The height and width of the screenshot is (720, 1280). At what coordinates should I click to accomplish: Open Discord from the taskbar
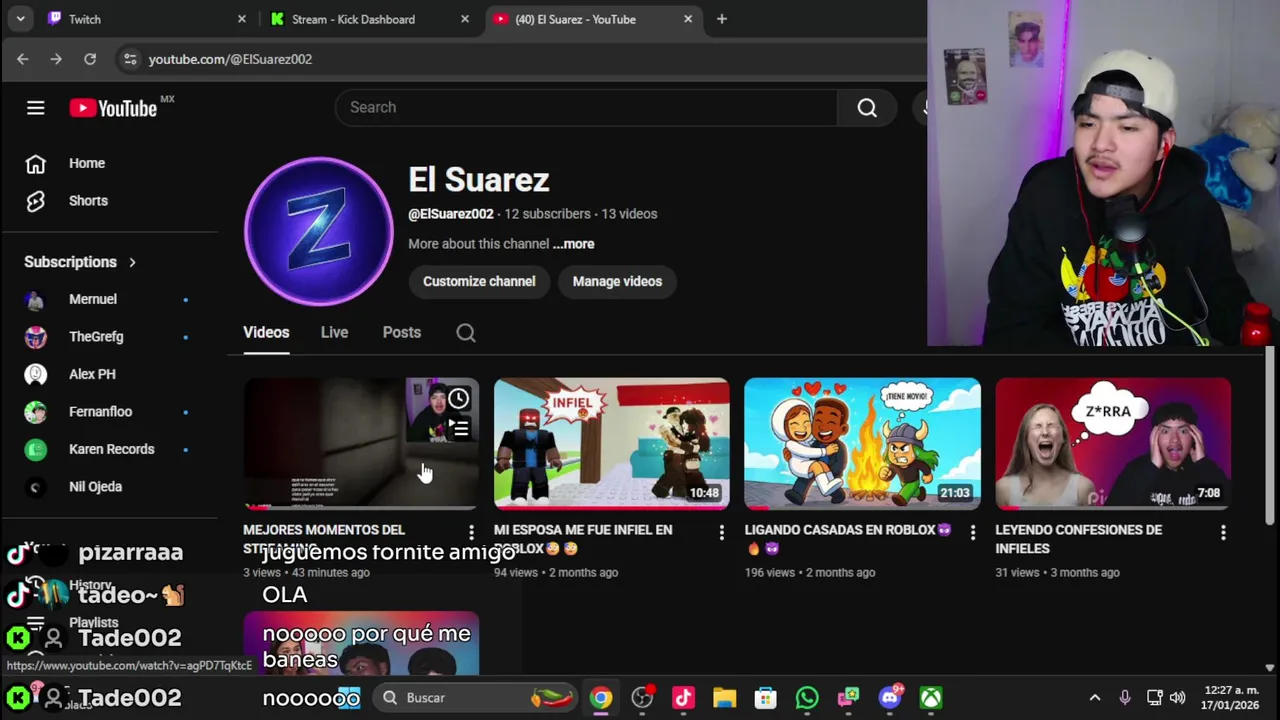click(890, 698)
